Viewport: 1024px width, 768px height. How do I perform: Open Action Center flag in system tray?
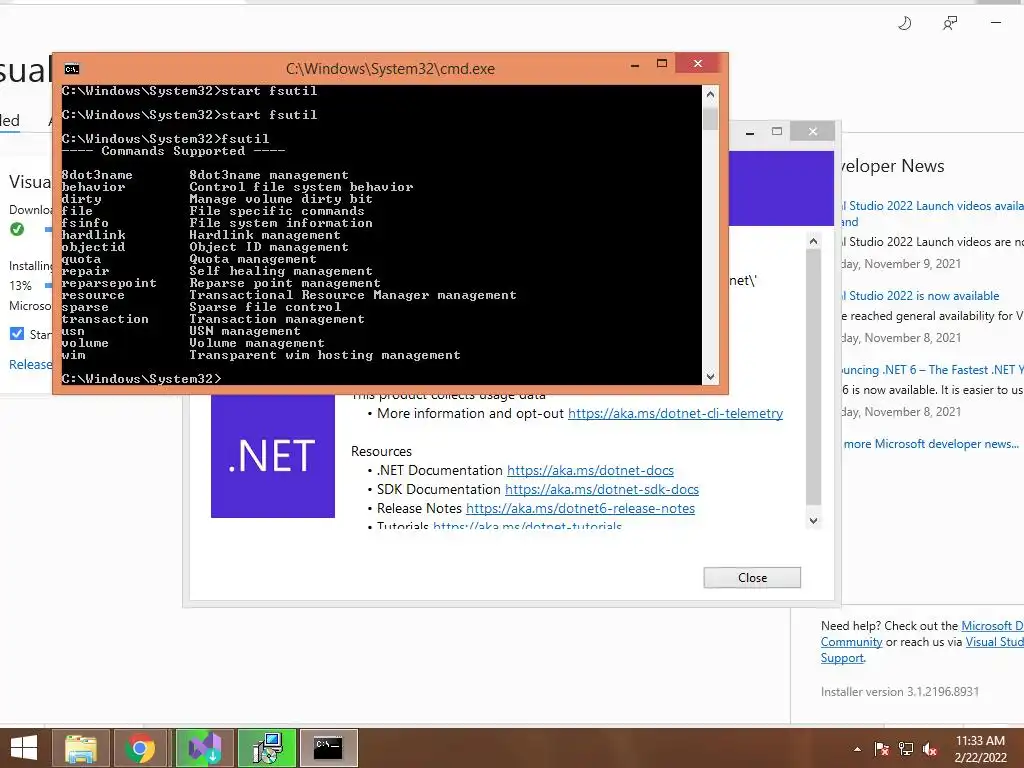click(881, 749)
